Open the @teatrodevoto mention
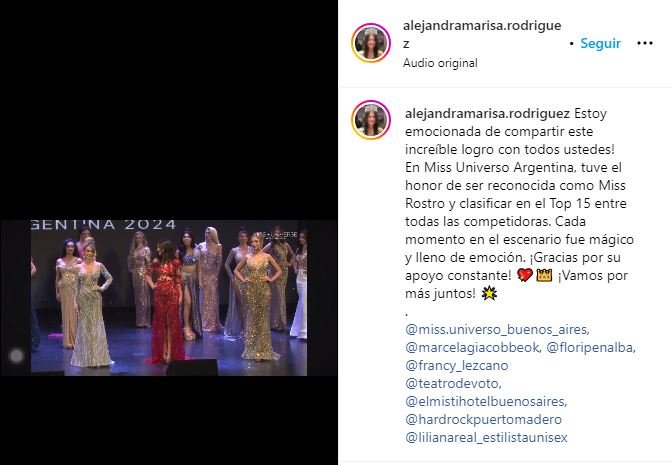This screenshot has height=465, width=672. point(453,384)
